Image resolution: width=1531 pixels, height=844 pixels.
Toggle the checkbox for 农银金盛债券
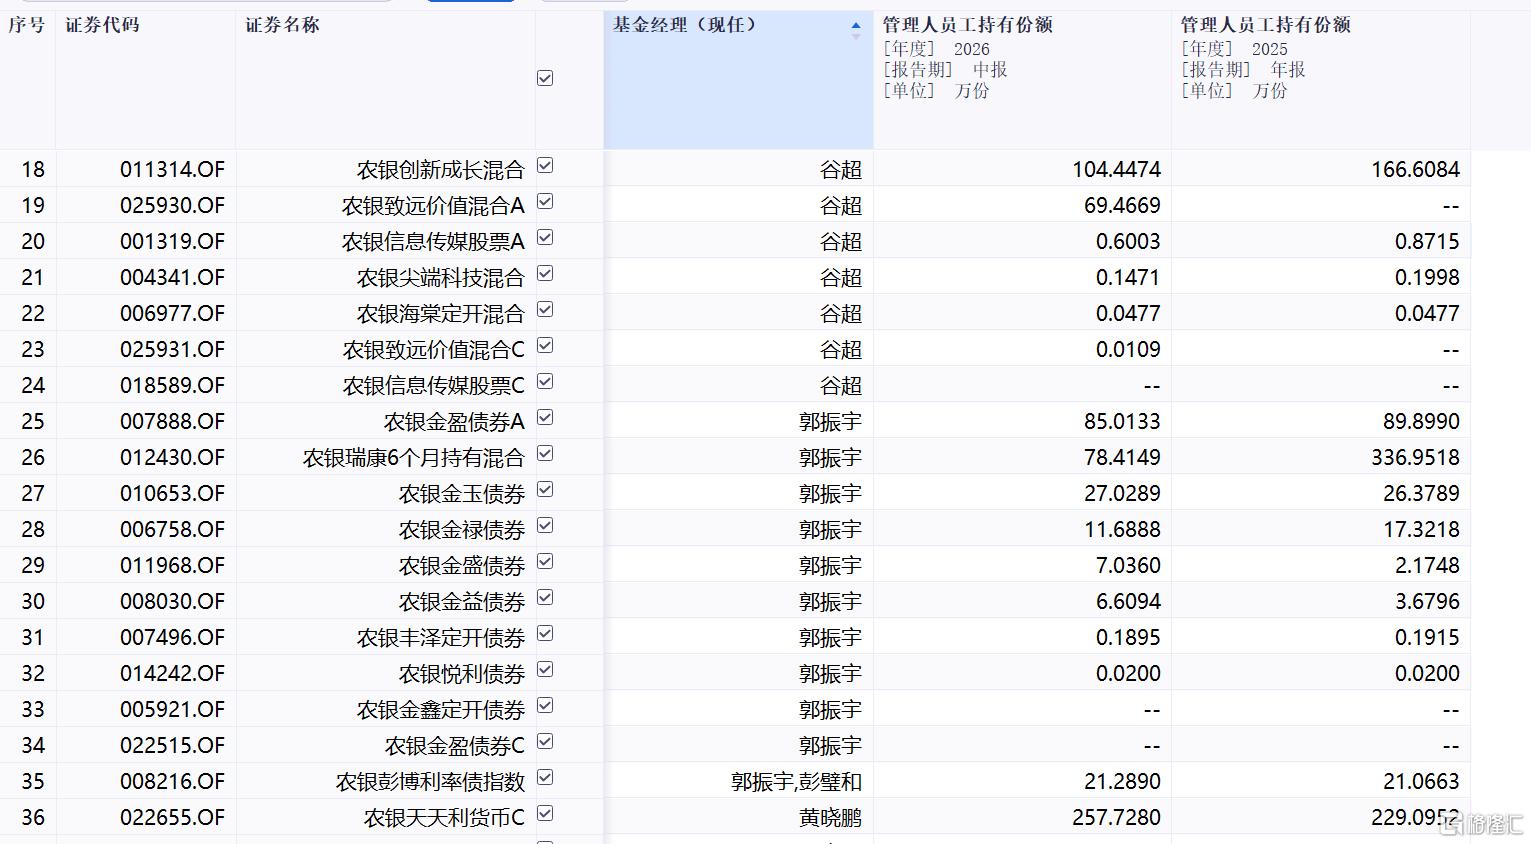coord(545,562)
